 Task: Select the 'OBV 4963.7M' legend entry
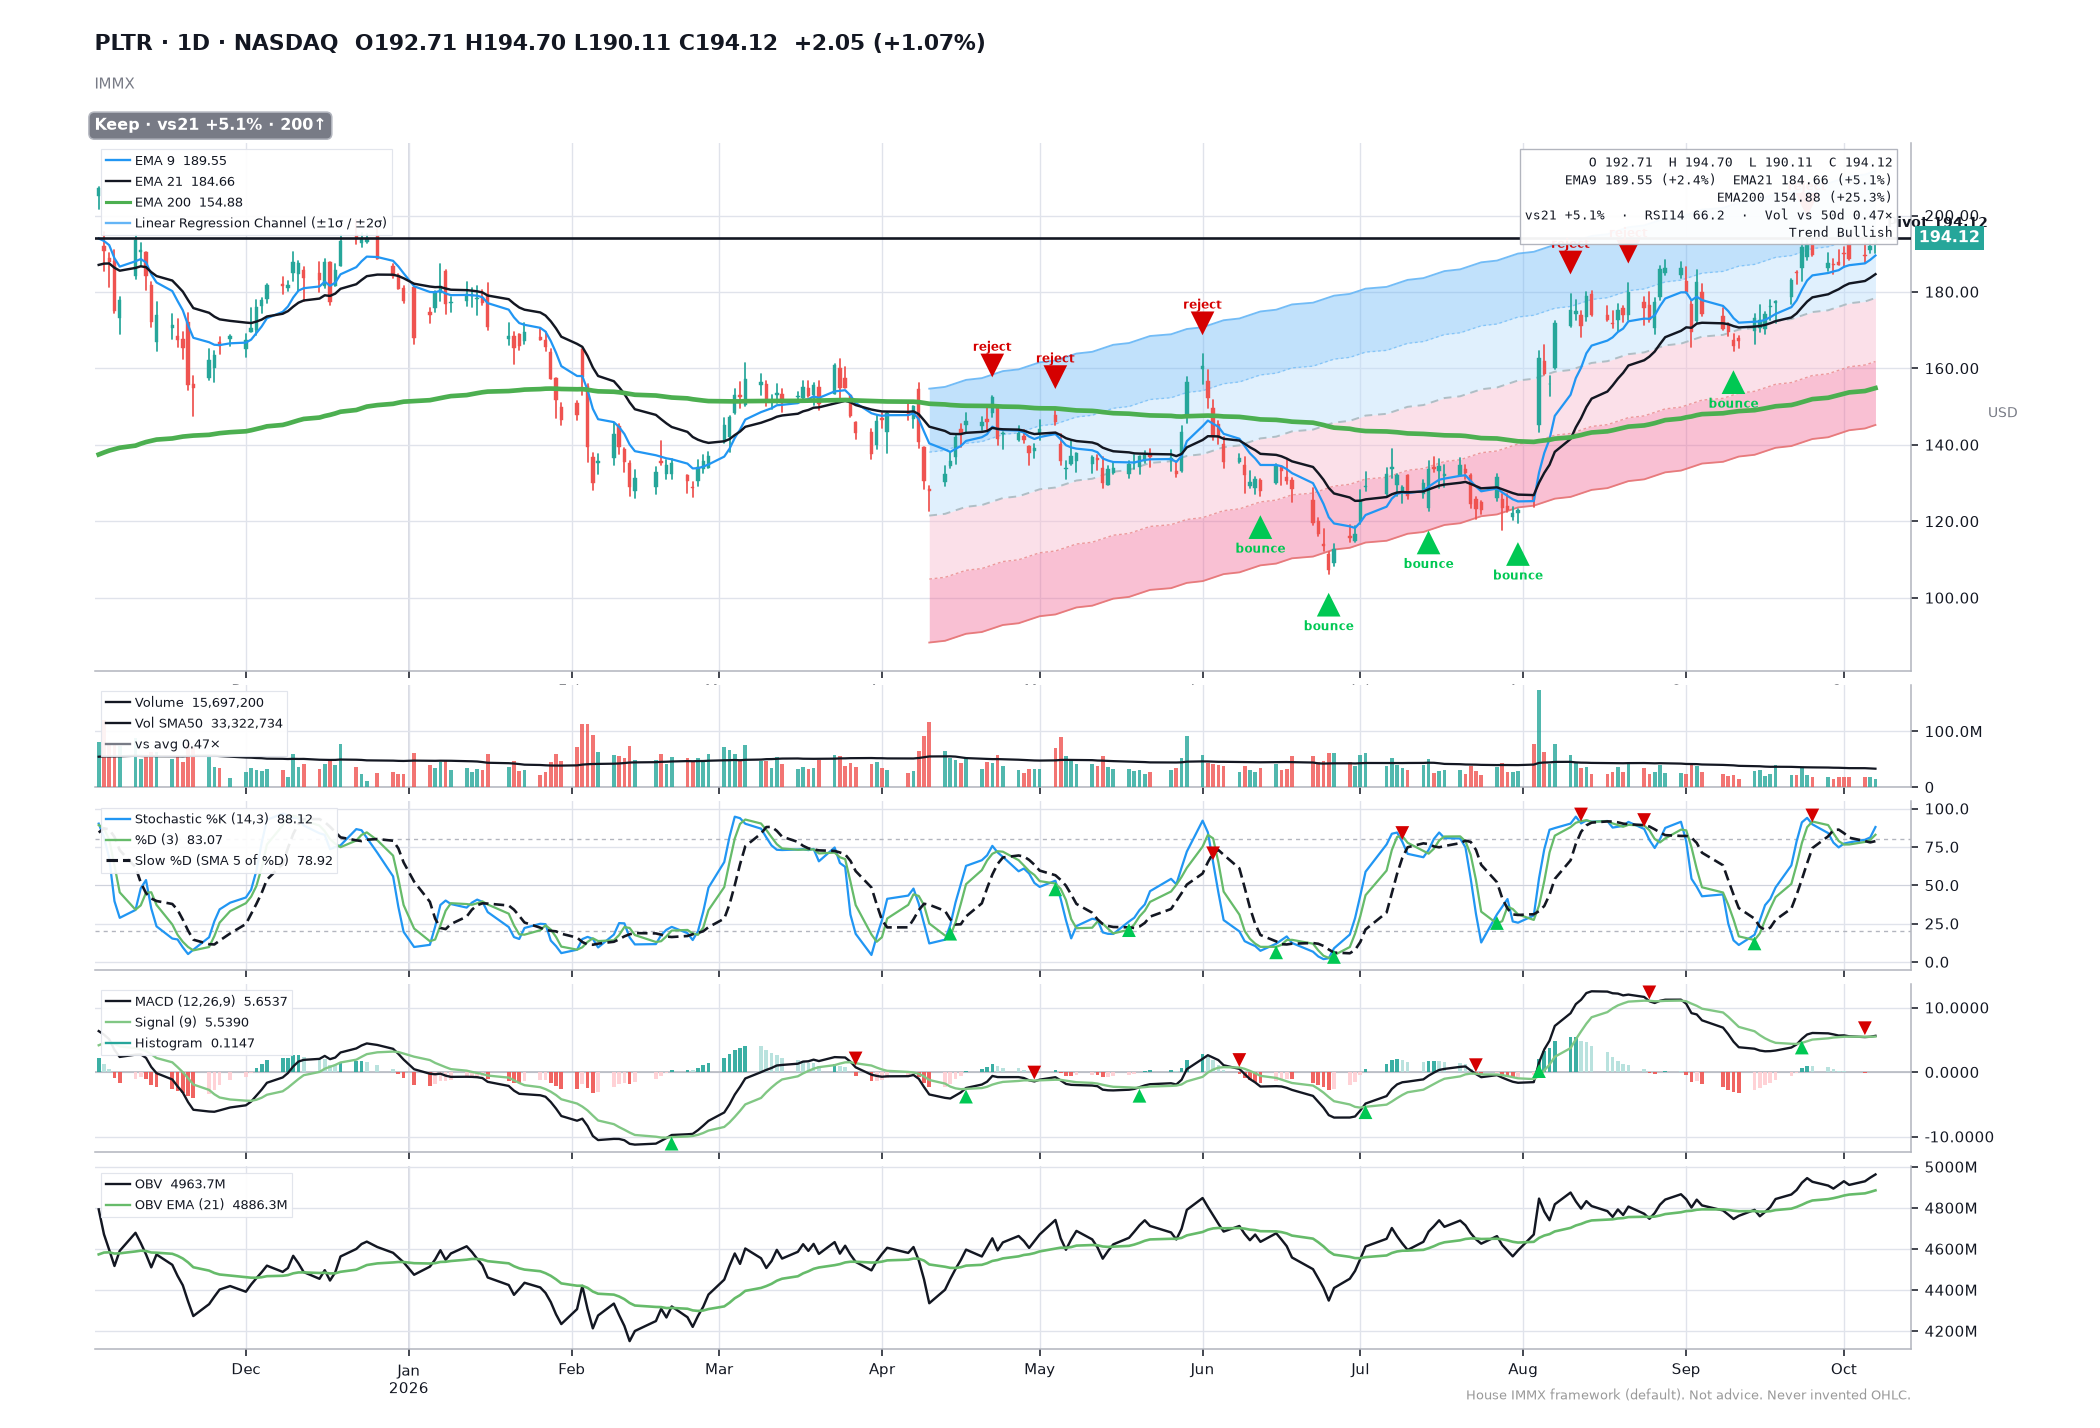[165, 1185]
